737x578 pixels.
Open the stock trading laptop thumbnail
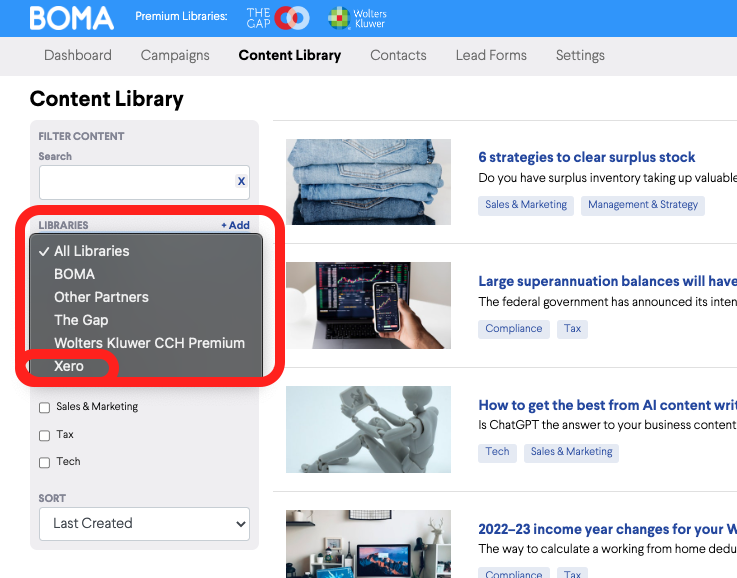(x=368, y=305)
